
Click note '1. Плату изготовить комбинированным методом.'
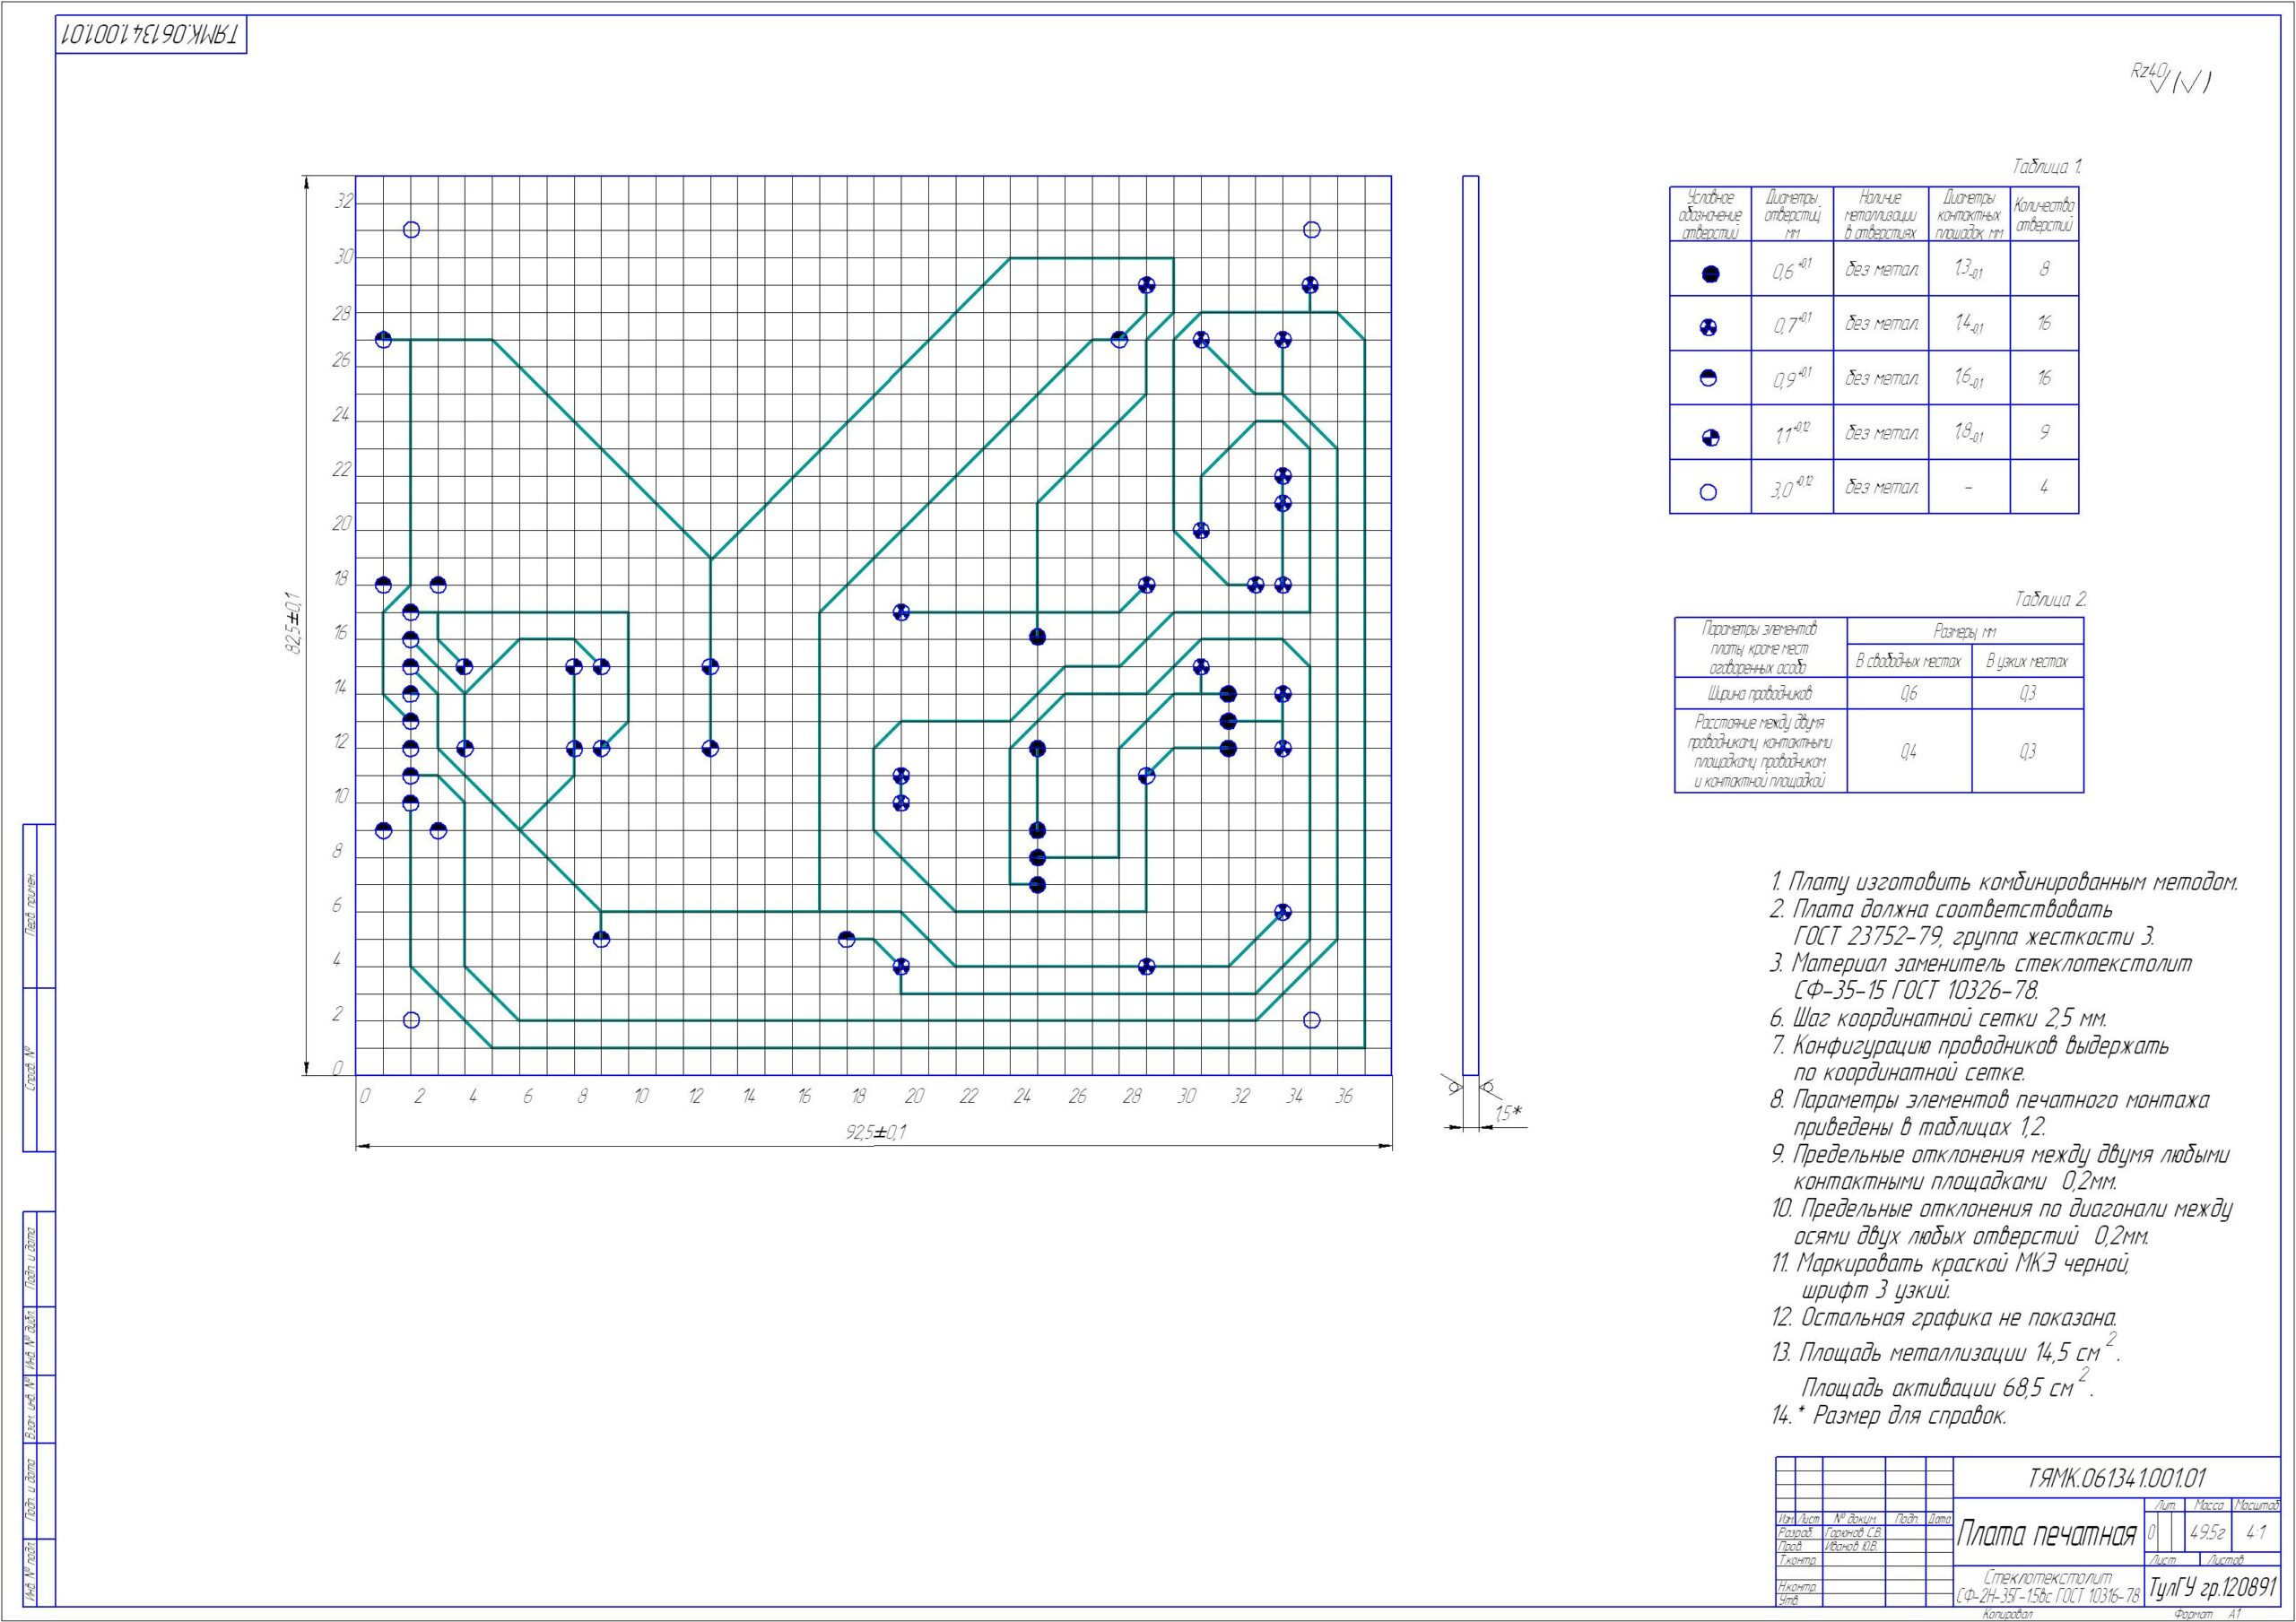[2004, 883]
